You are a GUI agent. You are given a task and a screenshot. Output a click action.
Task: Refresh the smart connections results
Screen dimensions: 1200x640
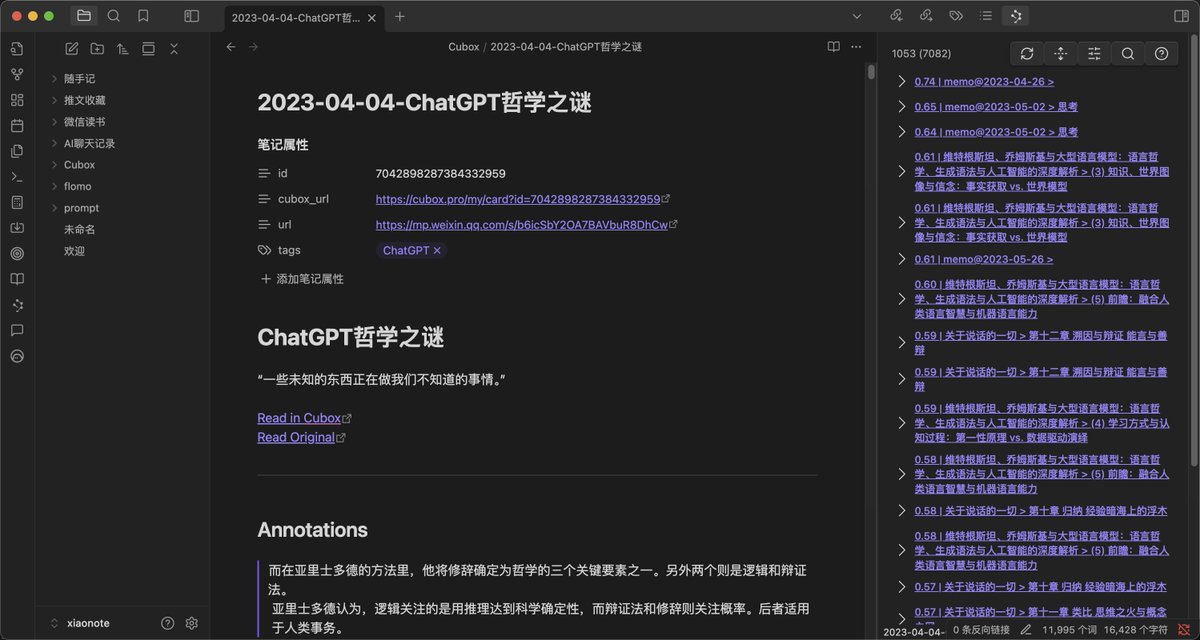coord(1027,54)
